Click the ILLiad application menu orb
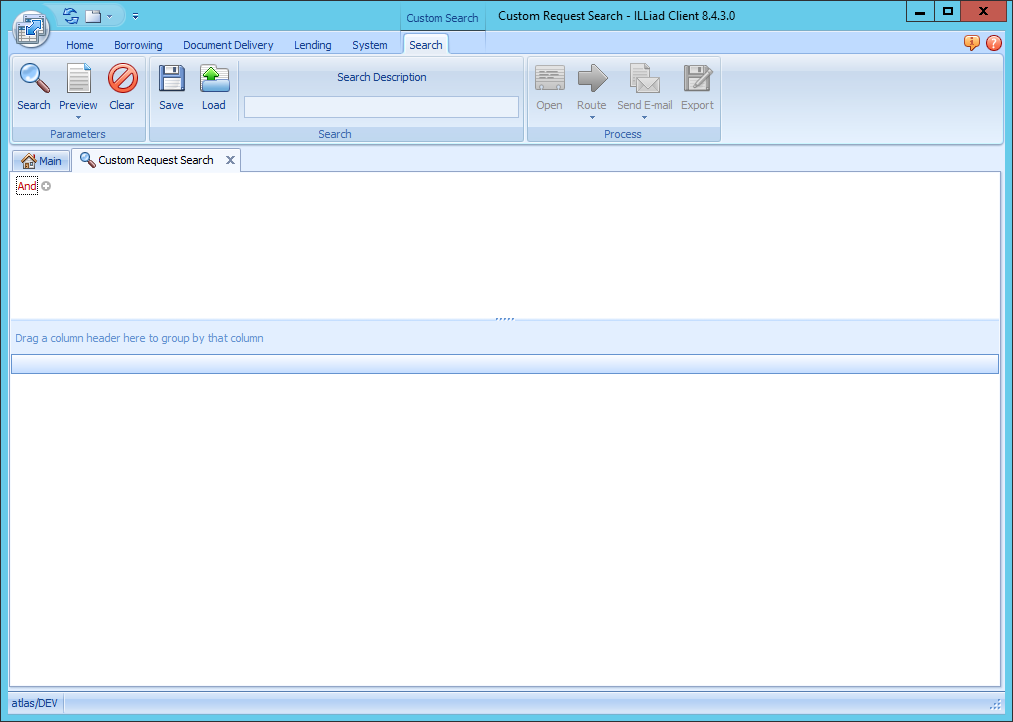The image size is (1013, 722). pos(30,29)
